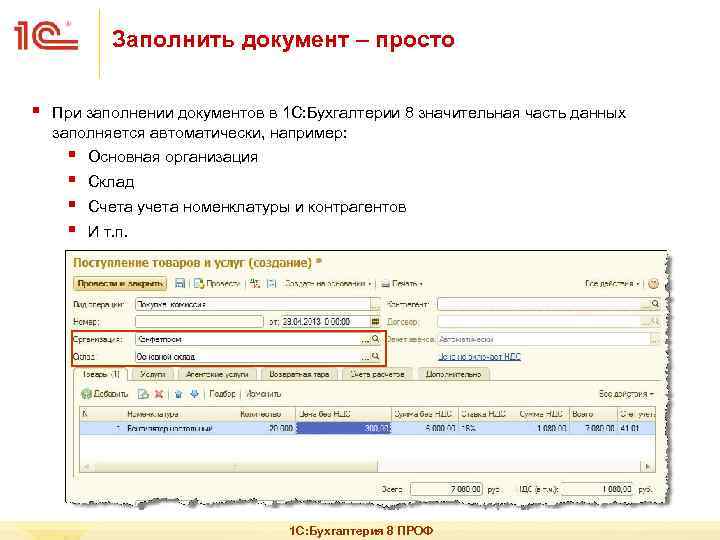Click the Количество column header
The width and height of the screenshot is (720, 540).
268,414
